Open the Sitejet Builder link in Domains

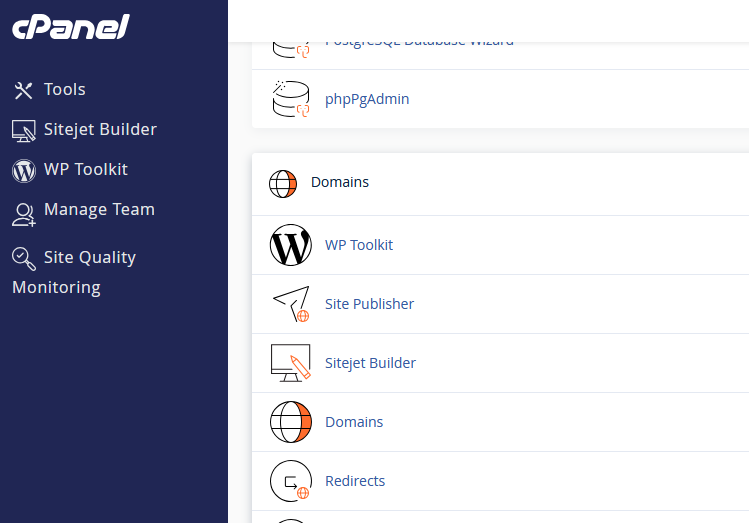coord(370,363)
